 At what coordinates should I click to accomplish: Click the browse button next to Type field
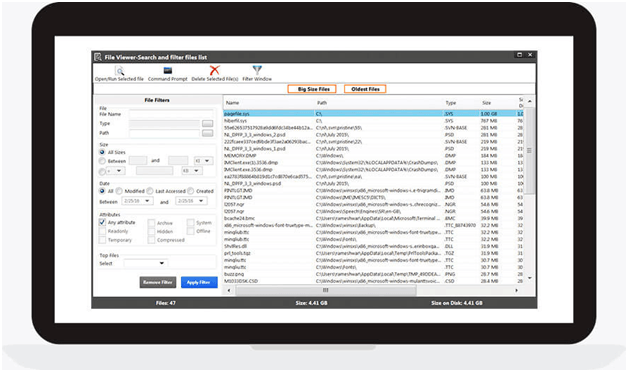pos(207,123)
